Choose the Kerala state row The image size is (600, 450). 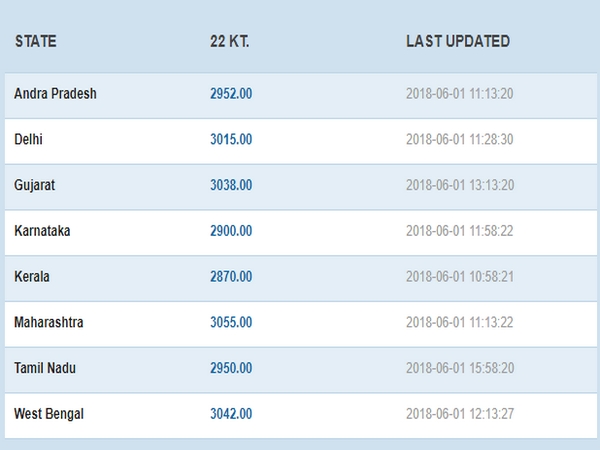pyautogui.click(x=32, y=277)
